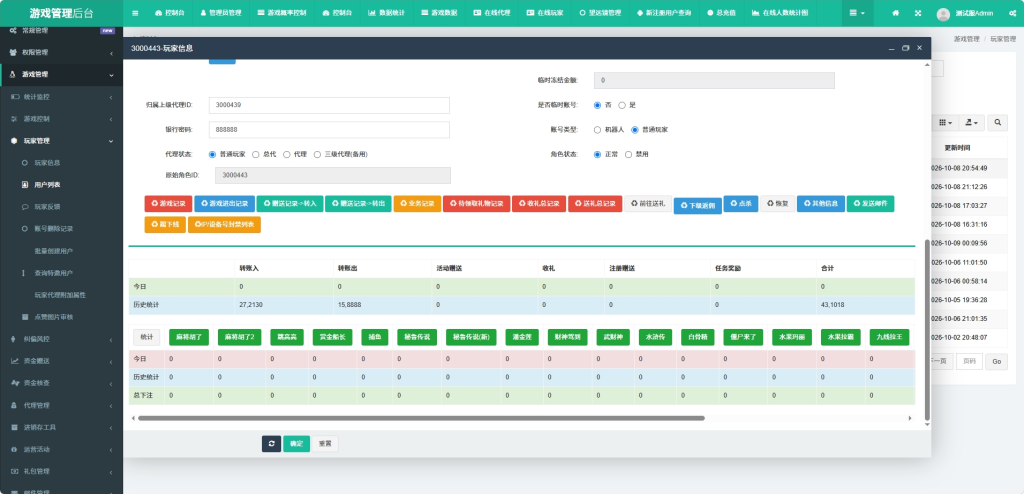Select 正常 role status
The image size is (1024, 494).
pos(598,154)
